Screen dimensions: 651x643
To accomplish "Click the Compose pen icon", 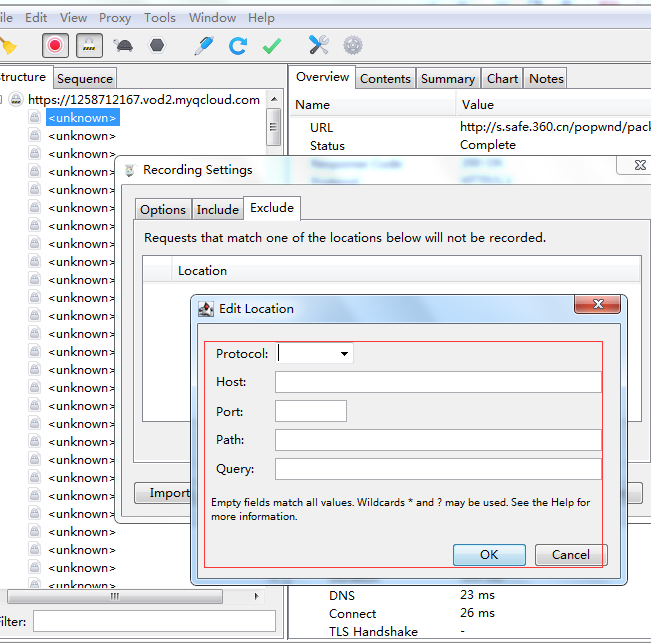I will pos(204,45).
